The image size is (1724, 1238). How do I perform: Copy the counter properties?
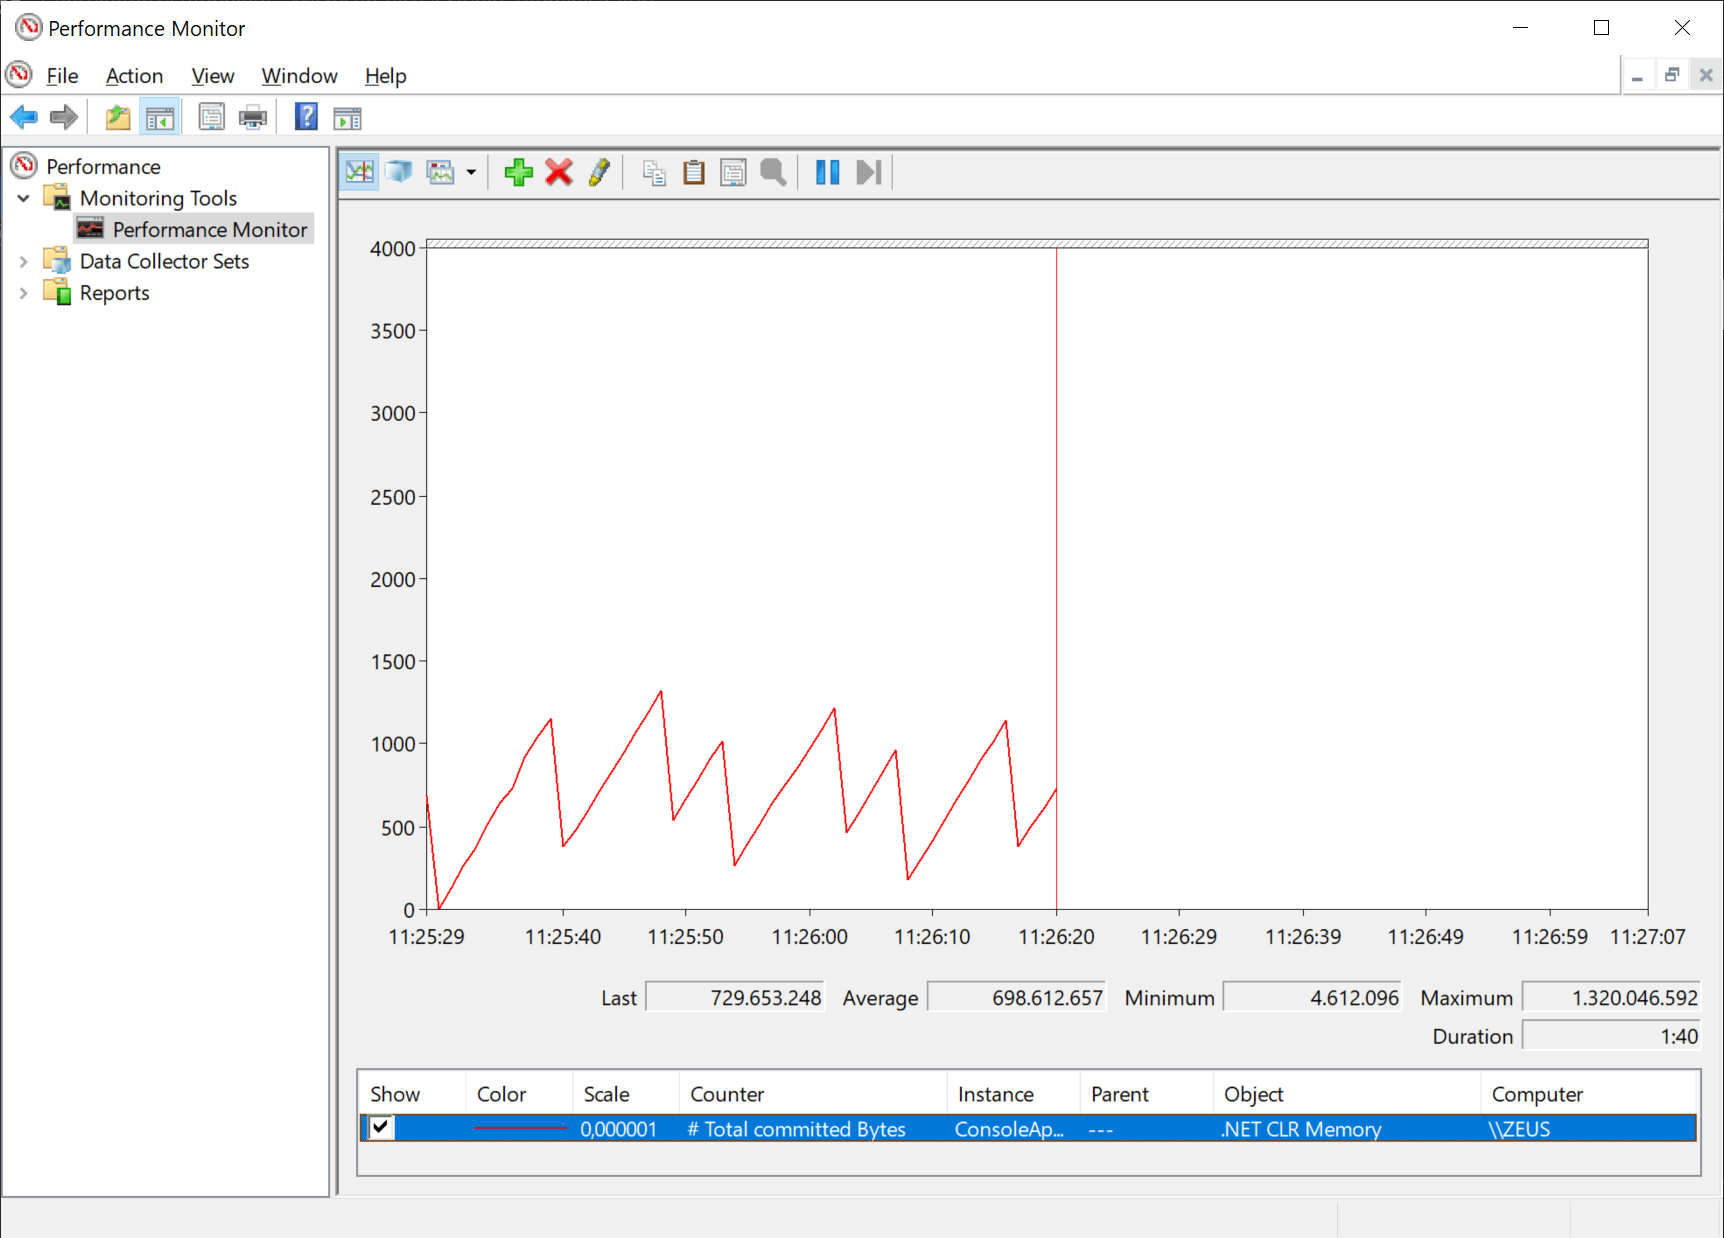point(654,172)
